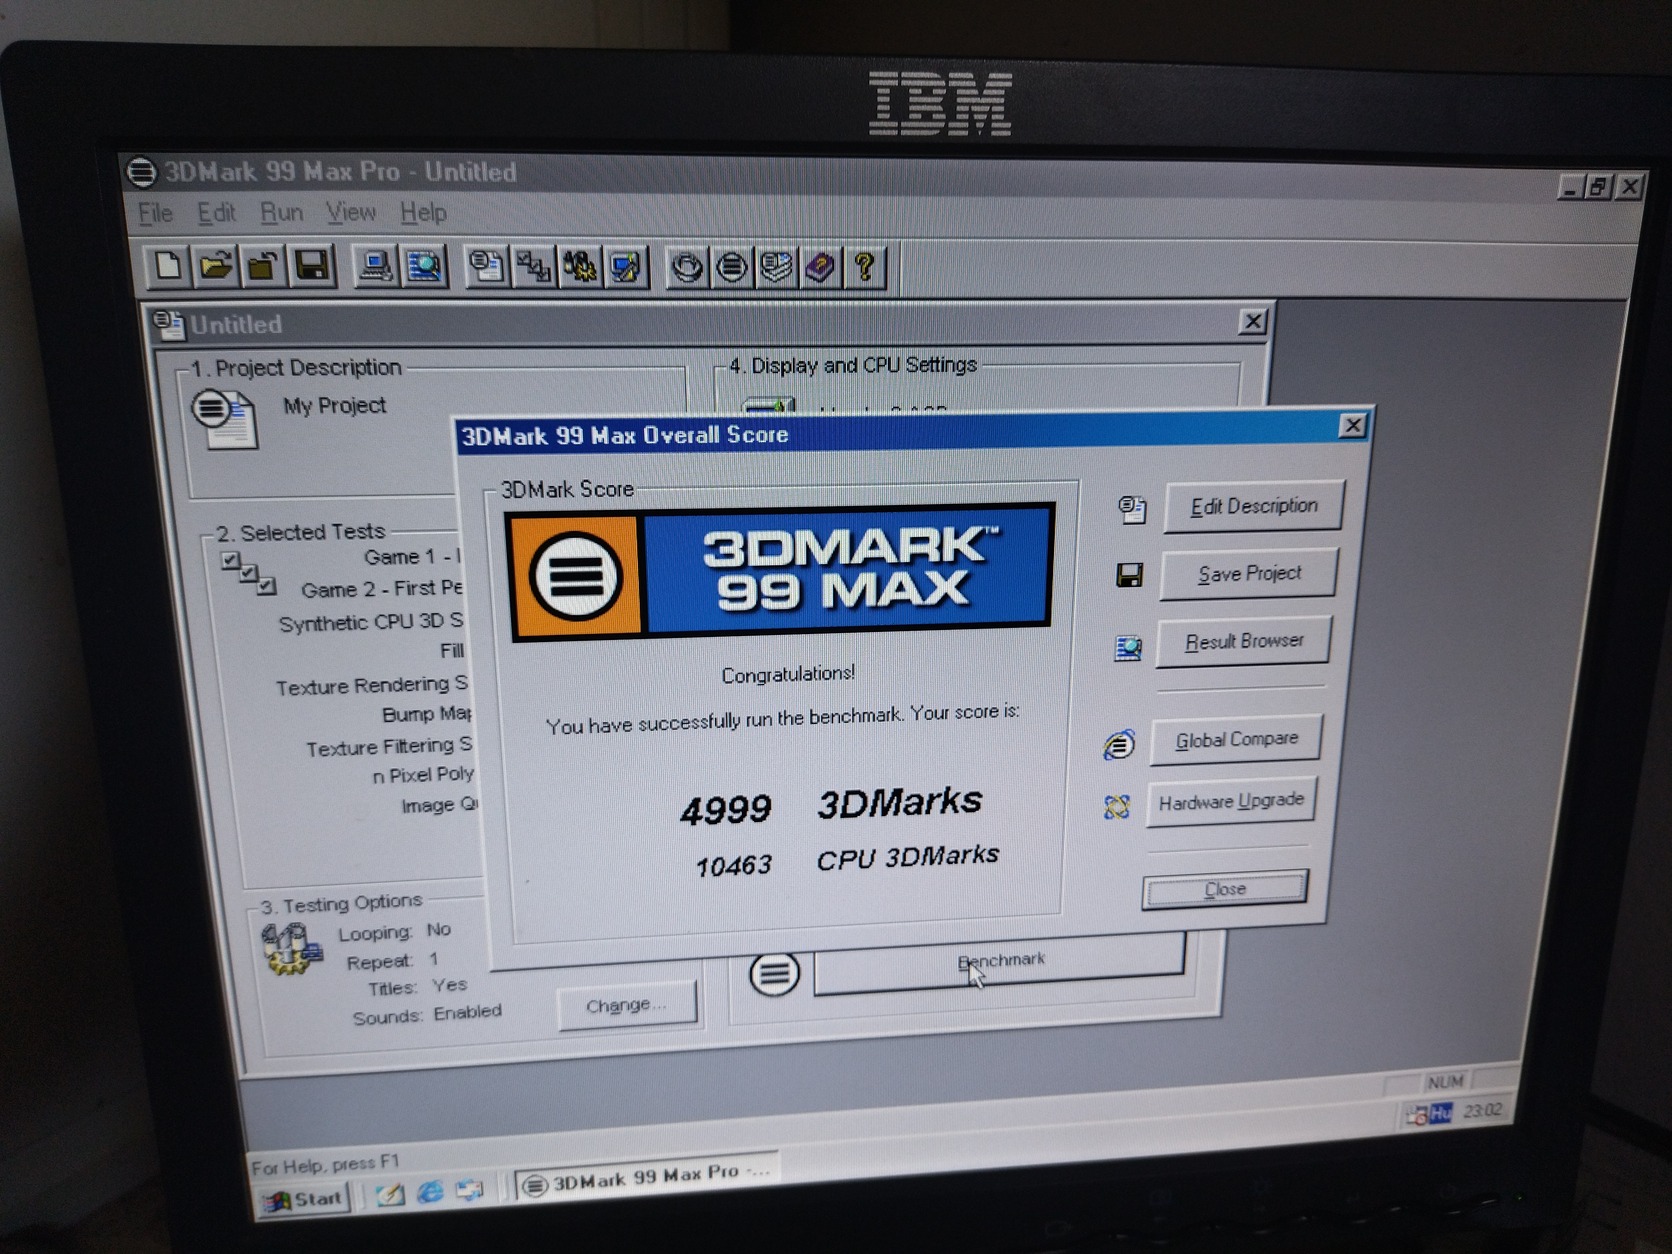Click the 4999 score value

click(x=726, y=809)
